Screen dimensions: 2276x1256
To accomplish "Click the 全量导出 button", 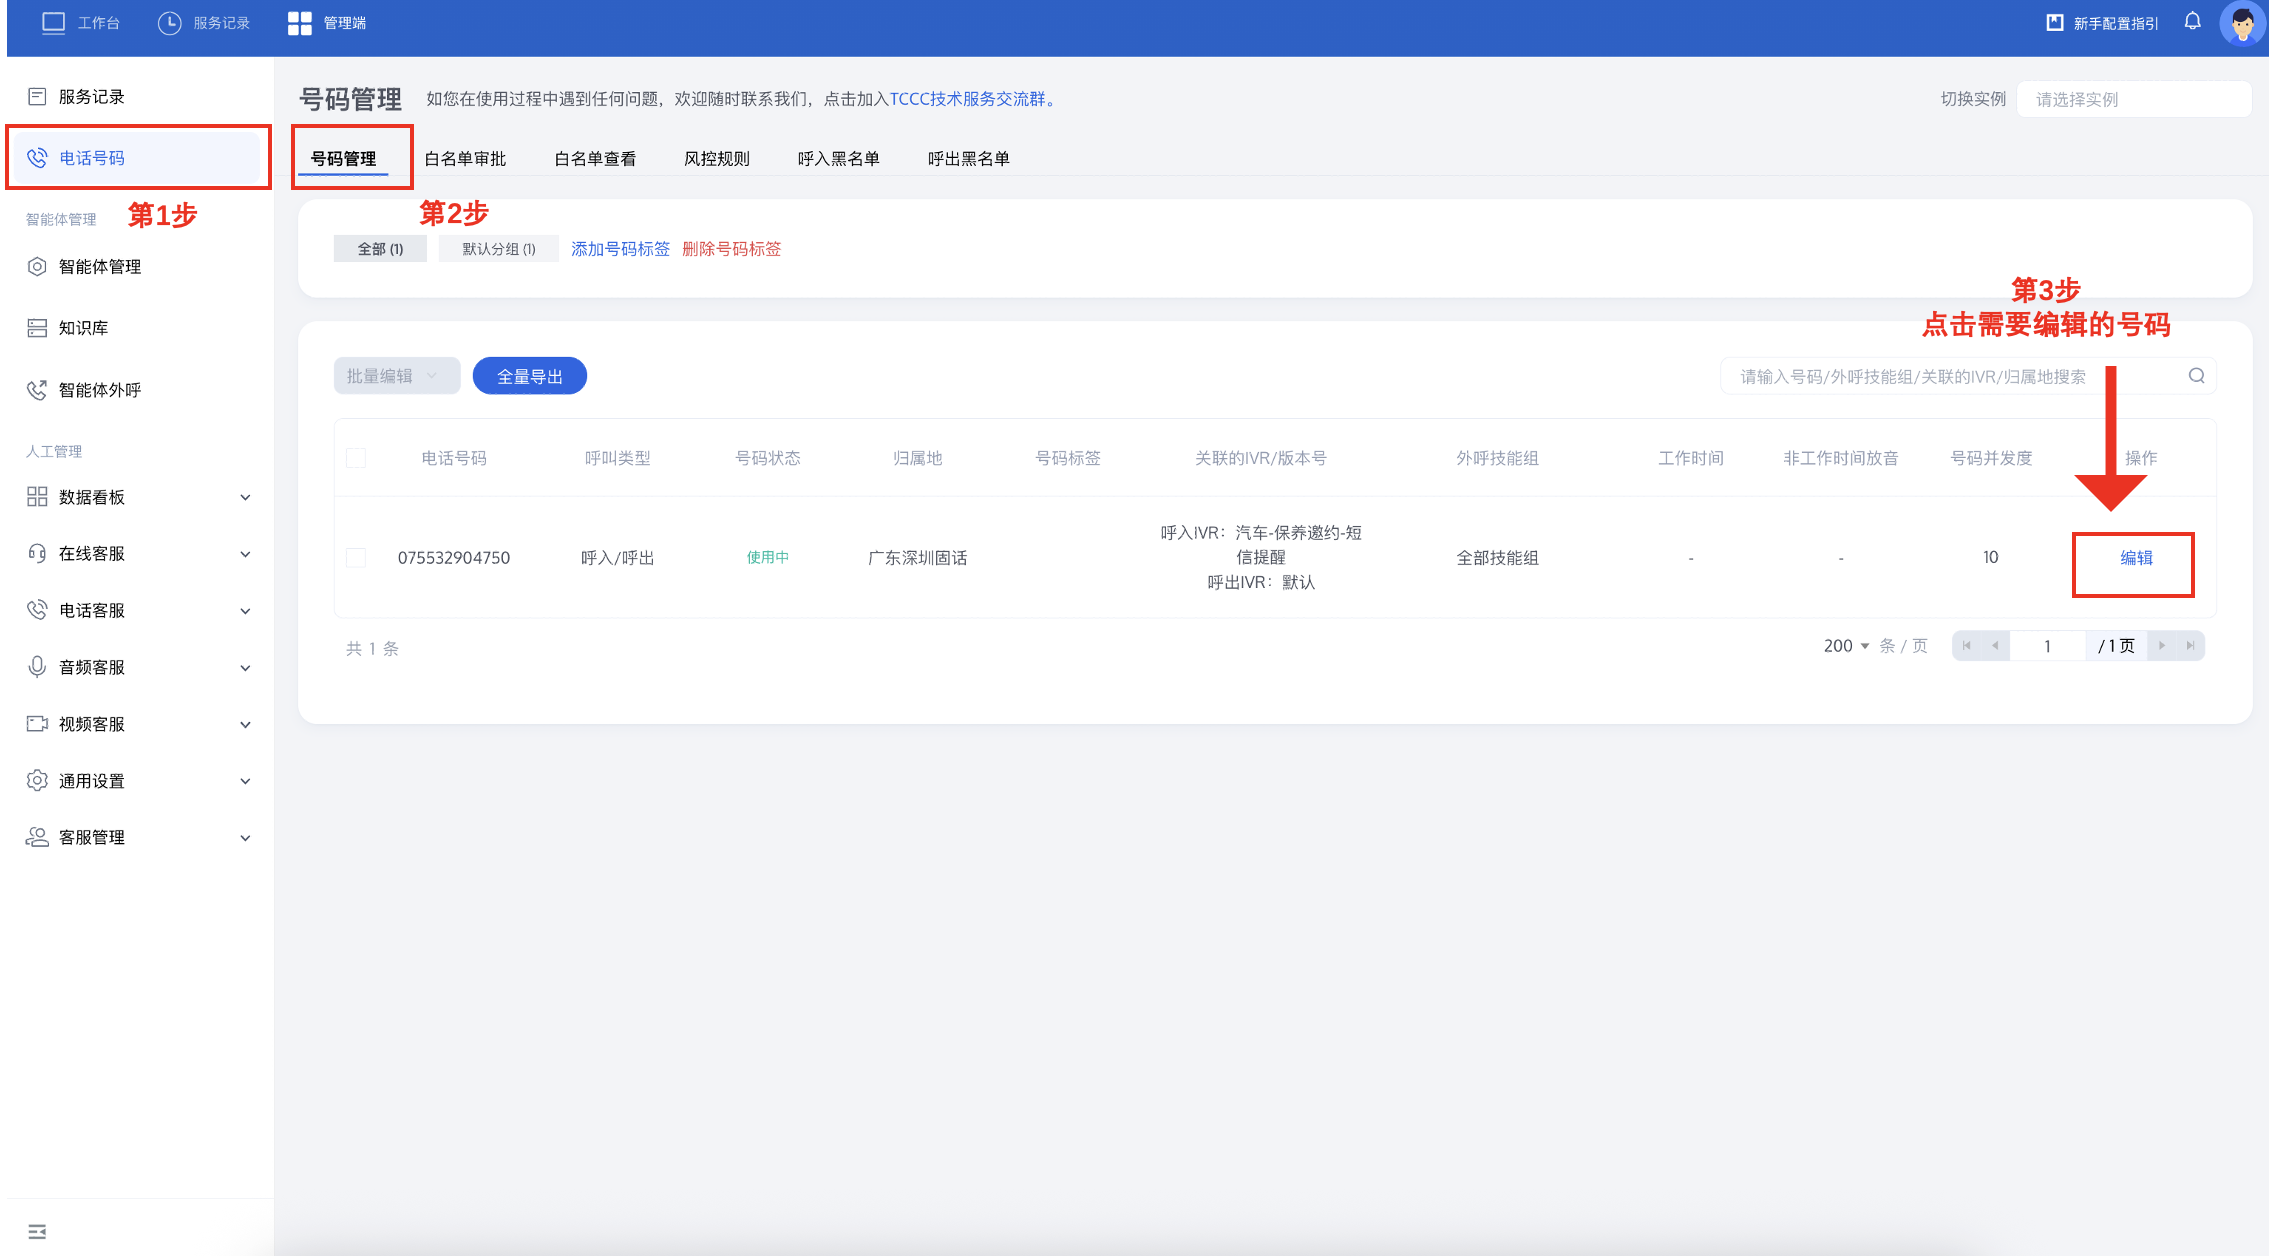I will (x=529, y=376).
